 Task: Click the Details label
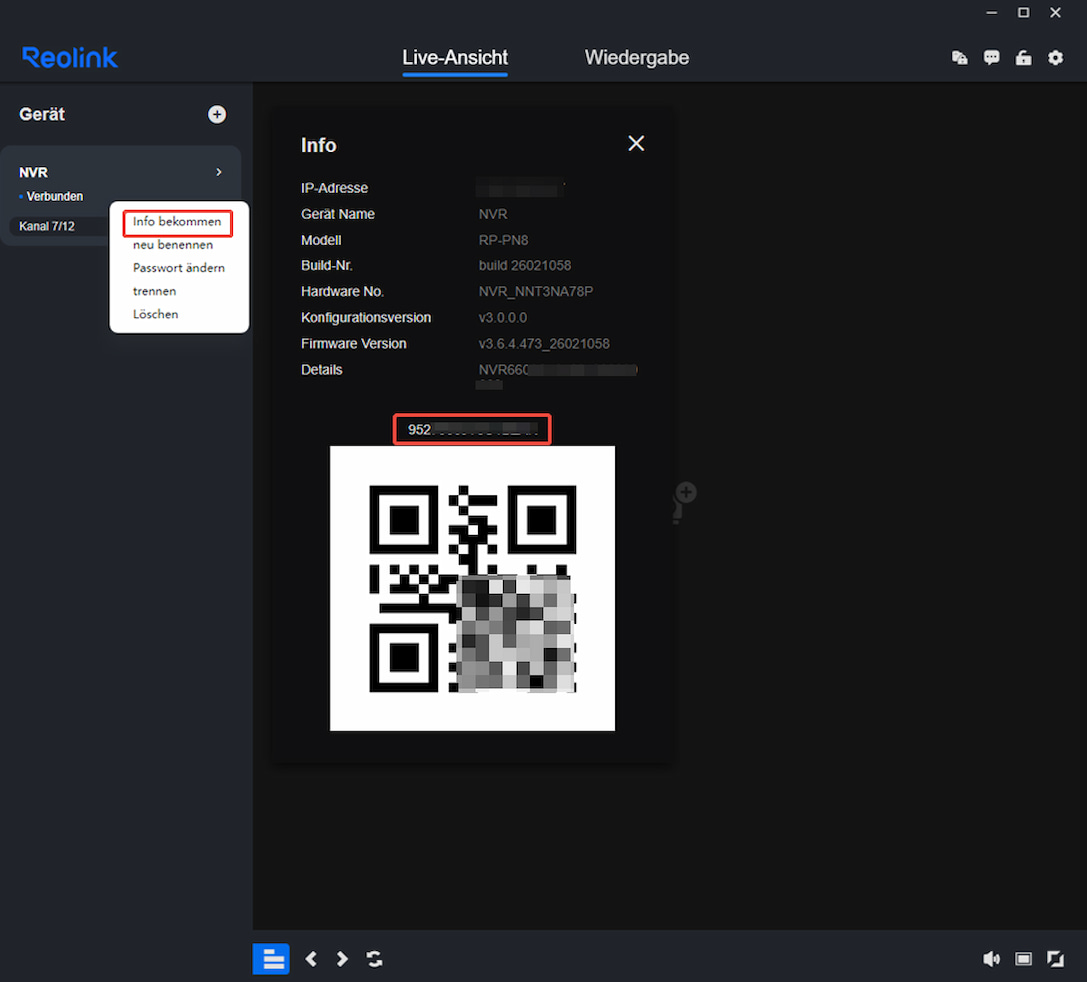click(322, 370)
